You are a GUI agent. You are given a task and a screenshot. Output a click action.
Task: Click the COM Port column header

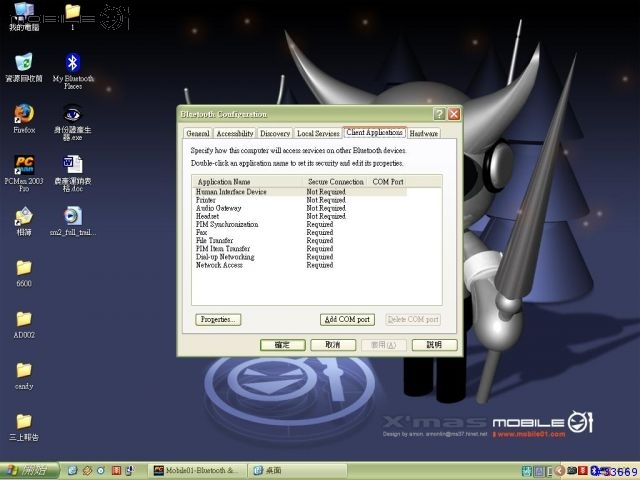coord(388,182)
